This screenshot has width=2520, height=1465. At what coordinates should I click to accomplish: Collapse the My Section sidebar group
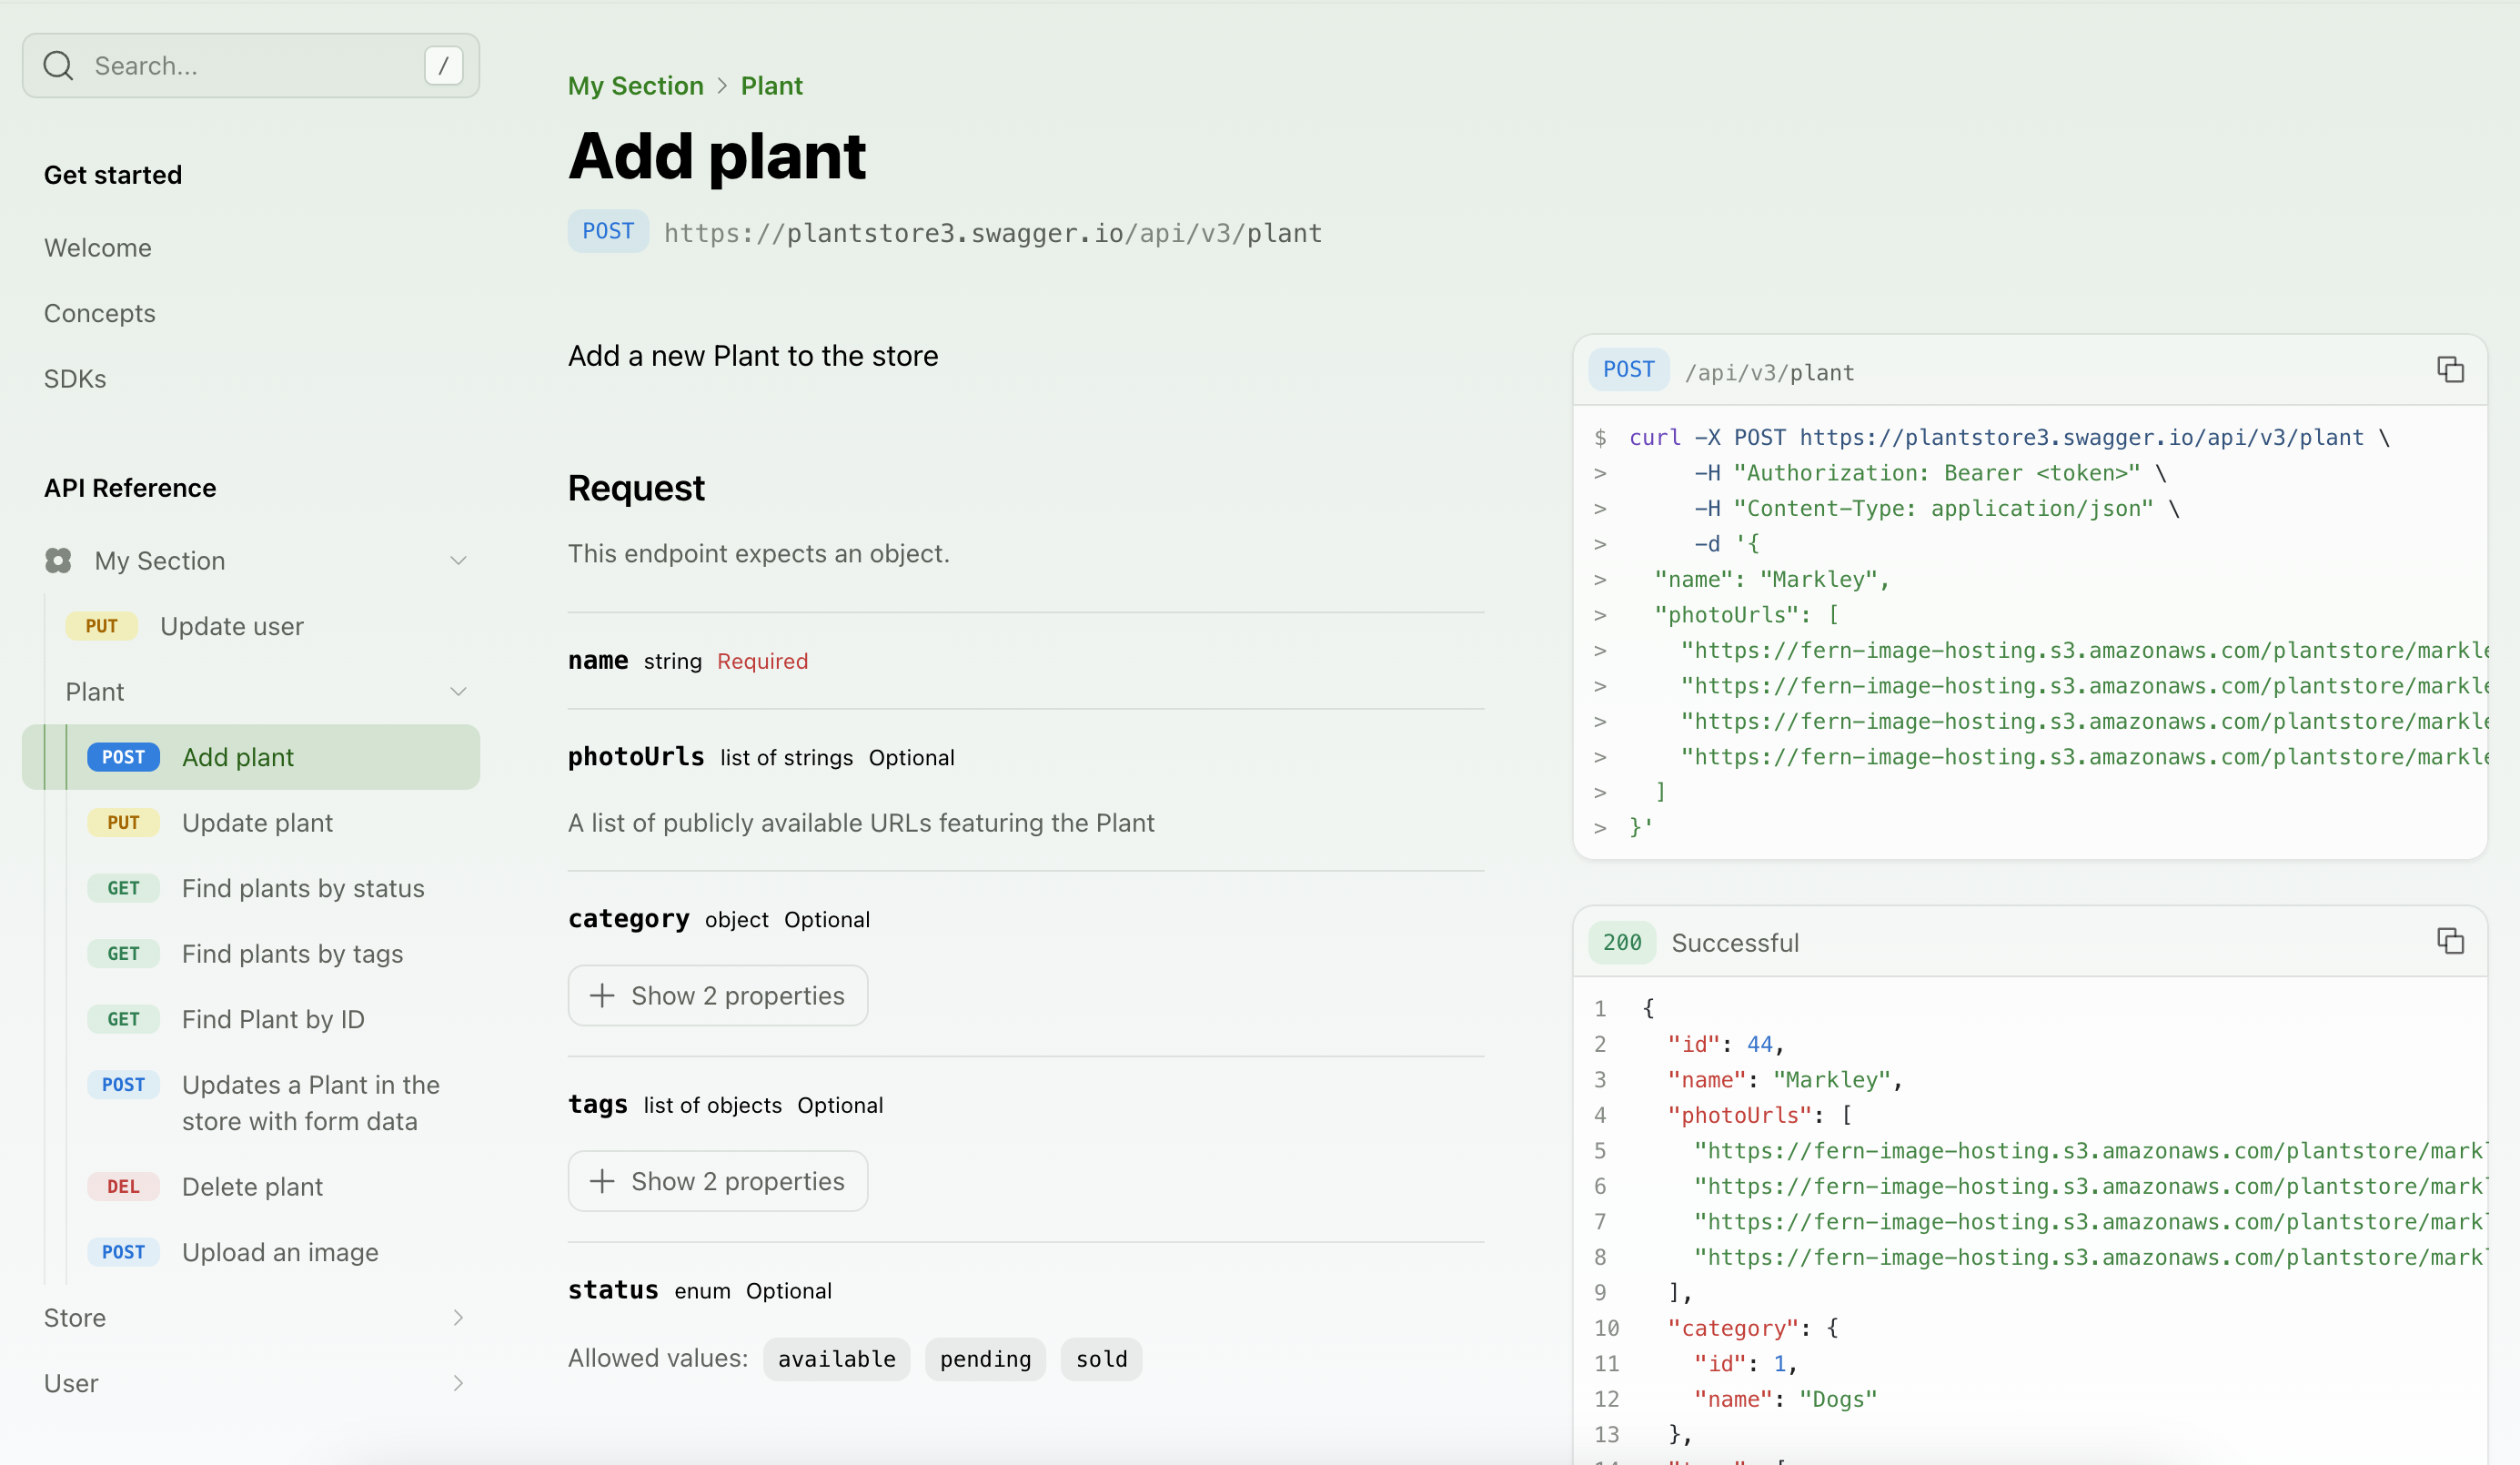458,560
